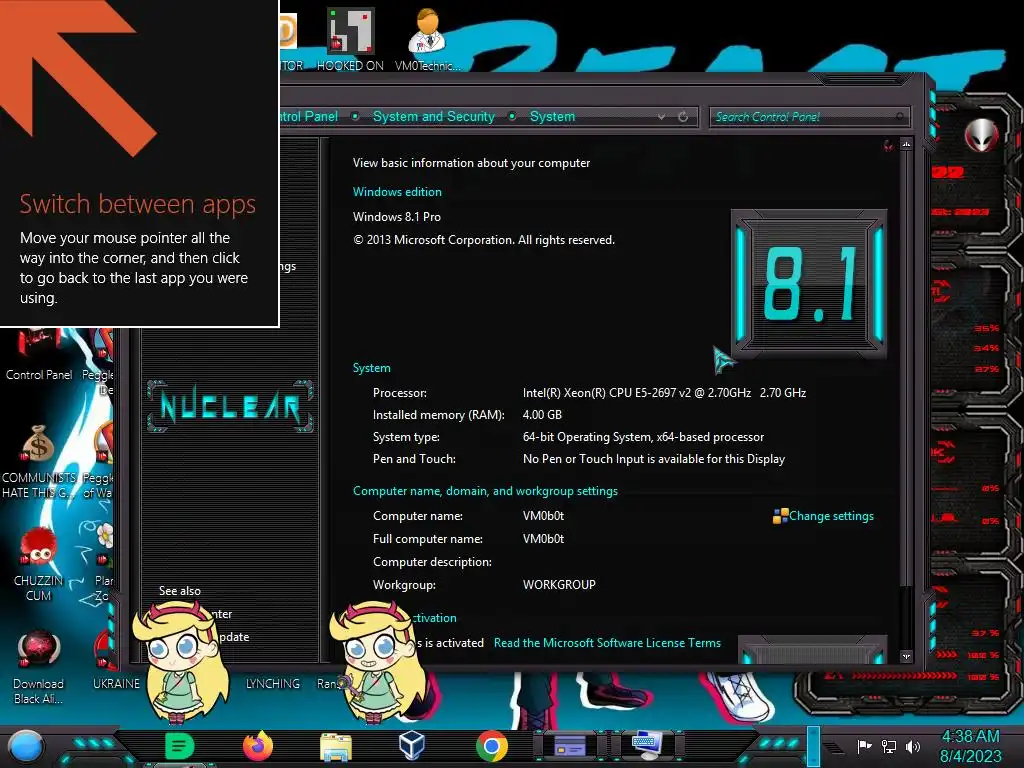Open the green notes app on taskbar

tap(180, 746)
